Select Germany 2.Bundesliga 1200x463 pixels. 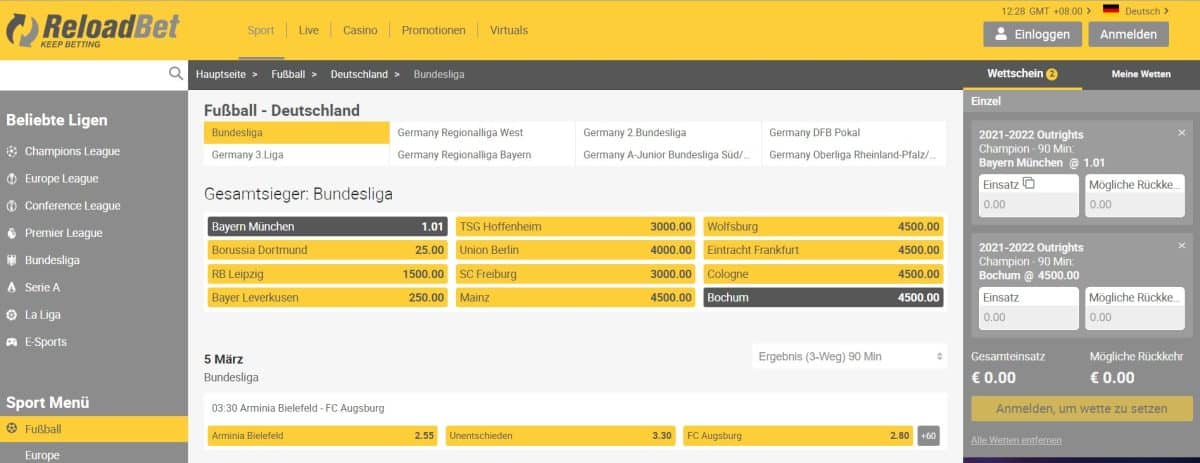coord(668,132)
